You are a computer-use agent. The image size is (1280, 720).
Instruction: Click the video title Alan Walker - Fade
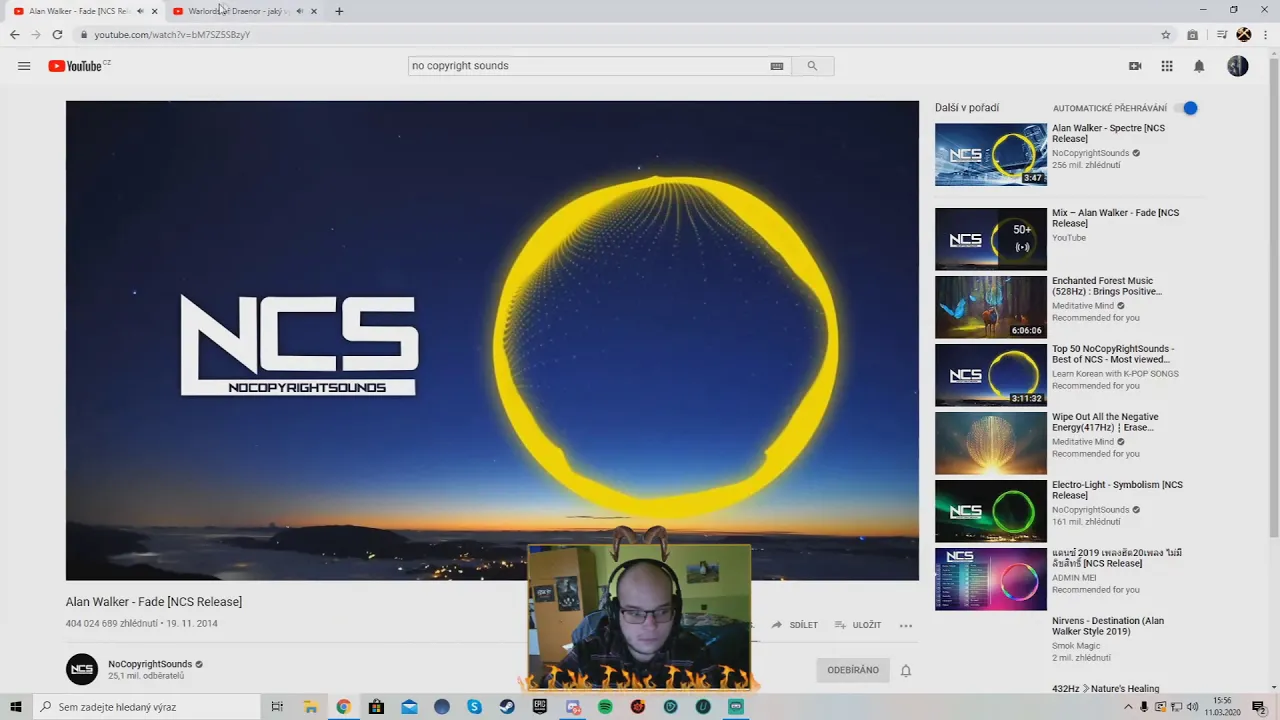(154, 602)
